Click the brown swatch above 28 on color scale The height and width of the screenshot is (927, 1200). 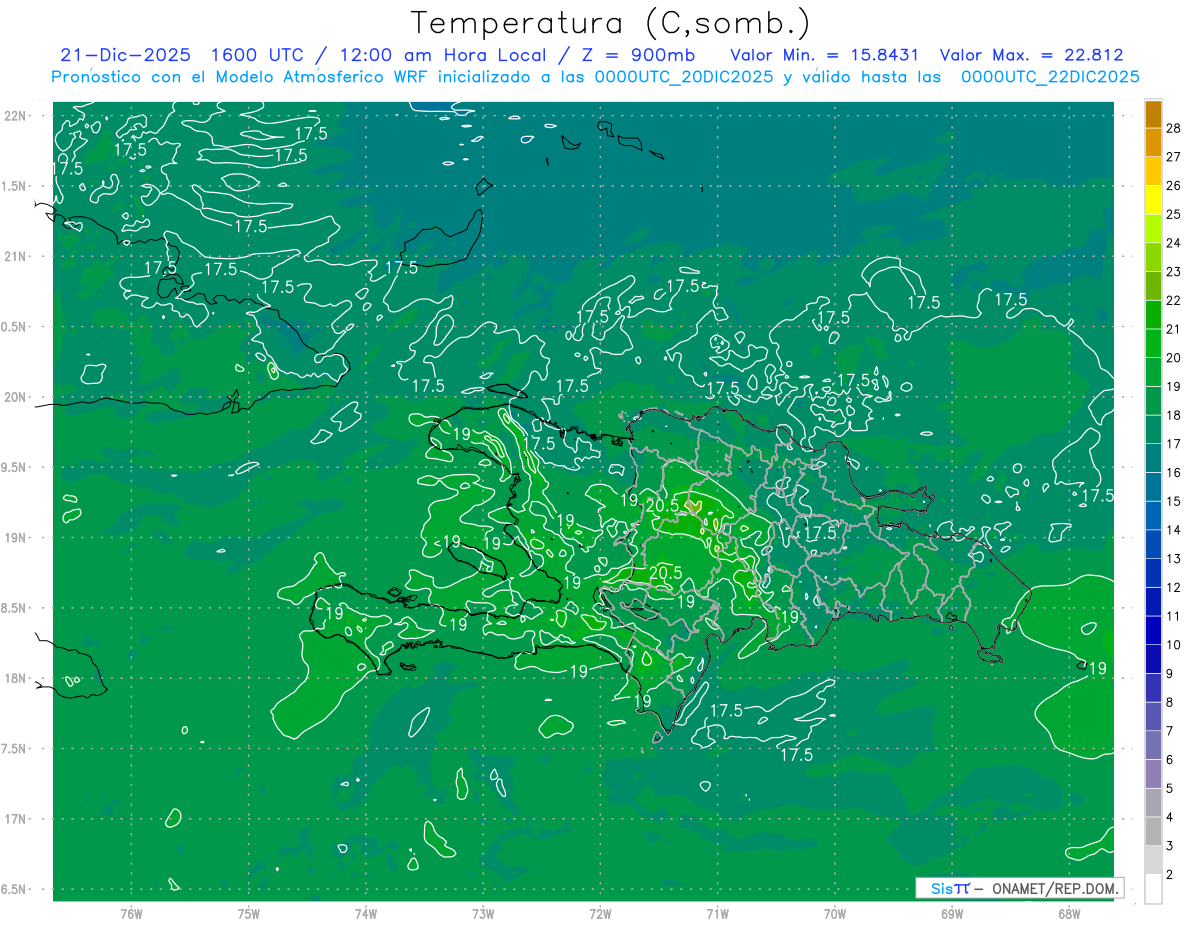click(x=1153, y=114)
